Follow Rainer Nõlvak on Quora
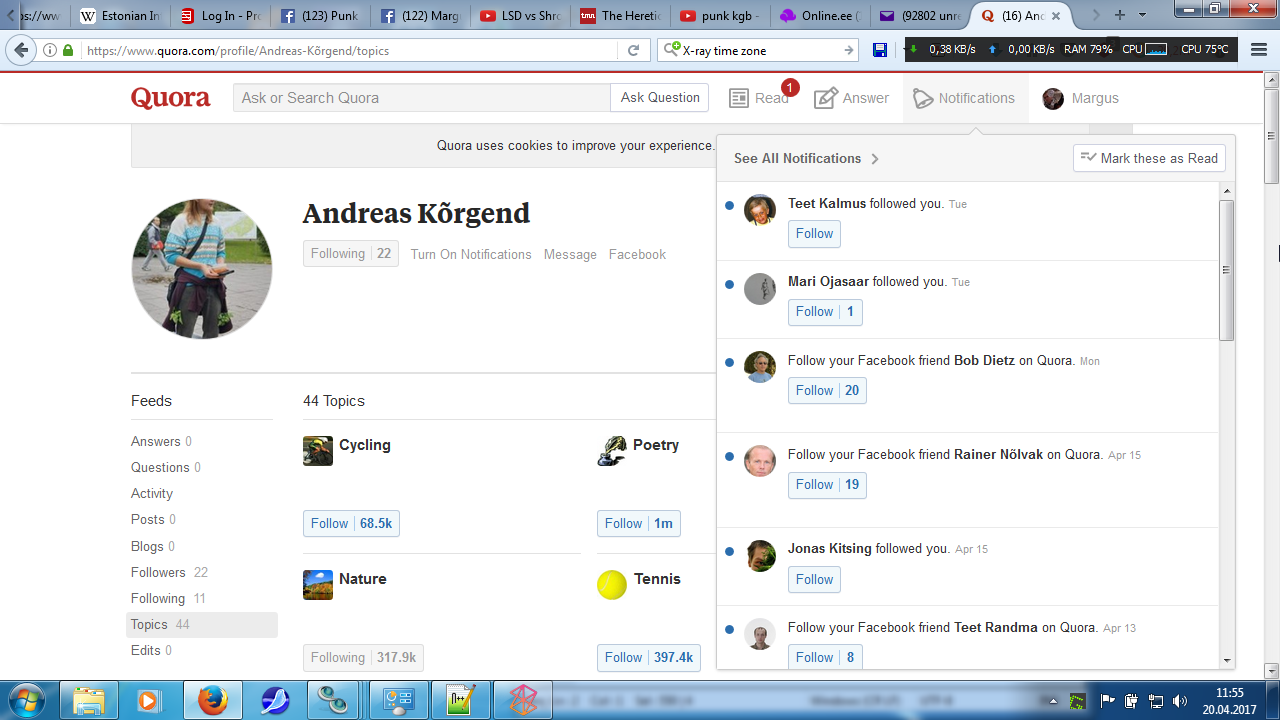Screen dimensions: 1280x720 click(827, 484)
